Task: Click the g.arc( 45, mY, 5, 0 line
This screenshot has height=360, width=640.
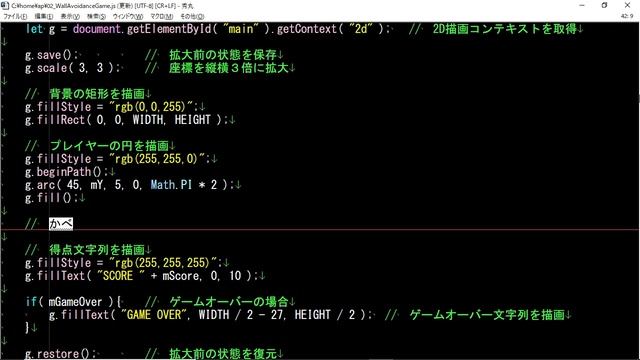Action: [133, 185]
